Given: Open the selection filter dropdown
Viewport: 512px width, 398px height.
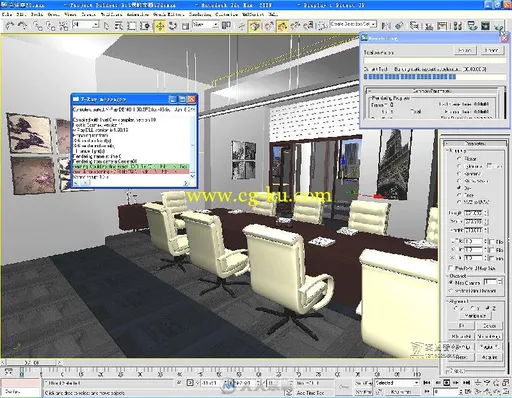Looking at the screenshot, I should click(96, 25).
